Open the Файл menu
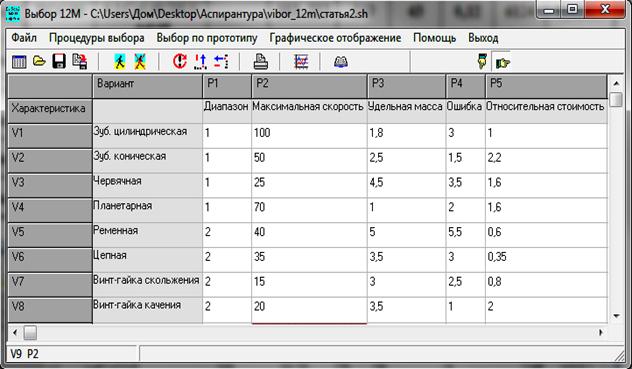Image resolution: width=632 pixels, height=369 pixels. tap(24, 38)
